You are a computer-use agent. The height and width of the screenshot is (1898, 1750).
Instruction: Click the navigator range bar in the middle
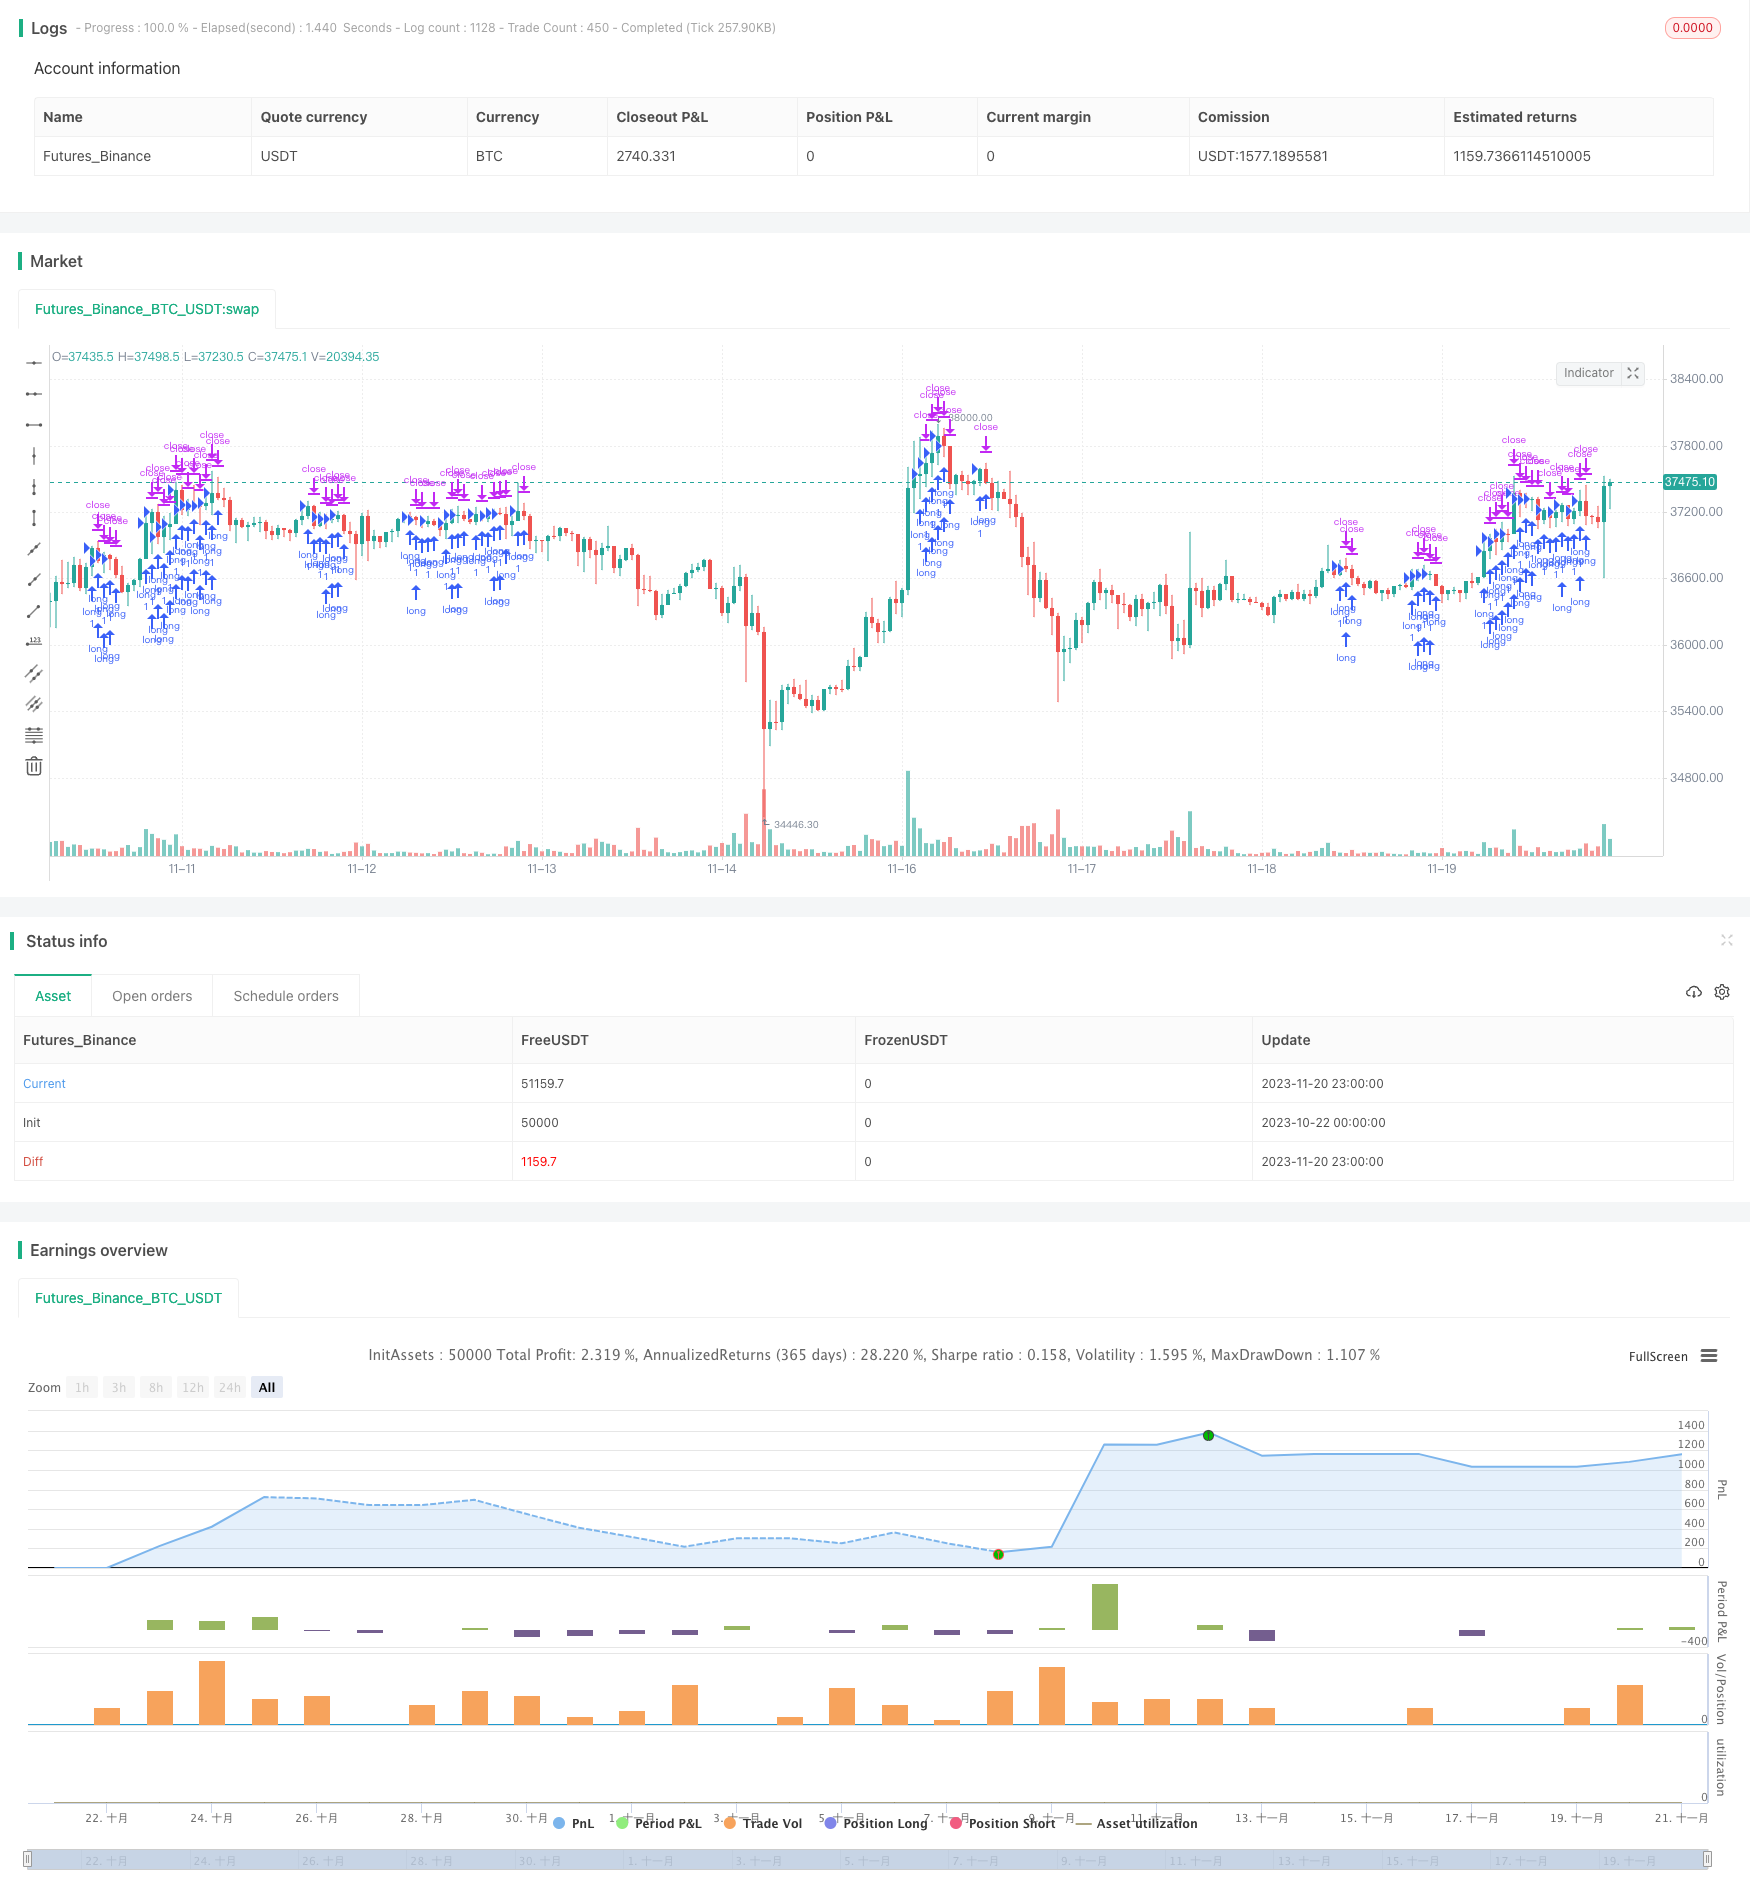click(x=868, y=1860)
